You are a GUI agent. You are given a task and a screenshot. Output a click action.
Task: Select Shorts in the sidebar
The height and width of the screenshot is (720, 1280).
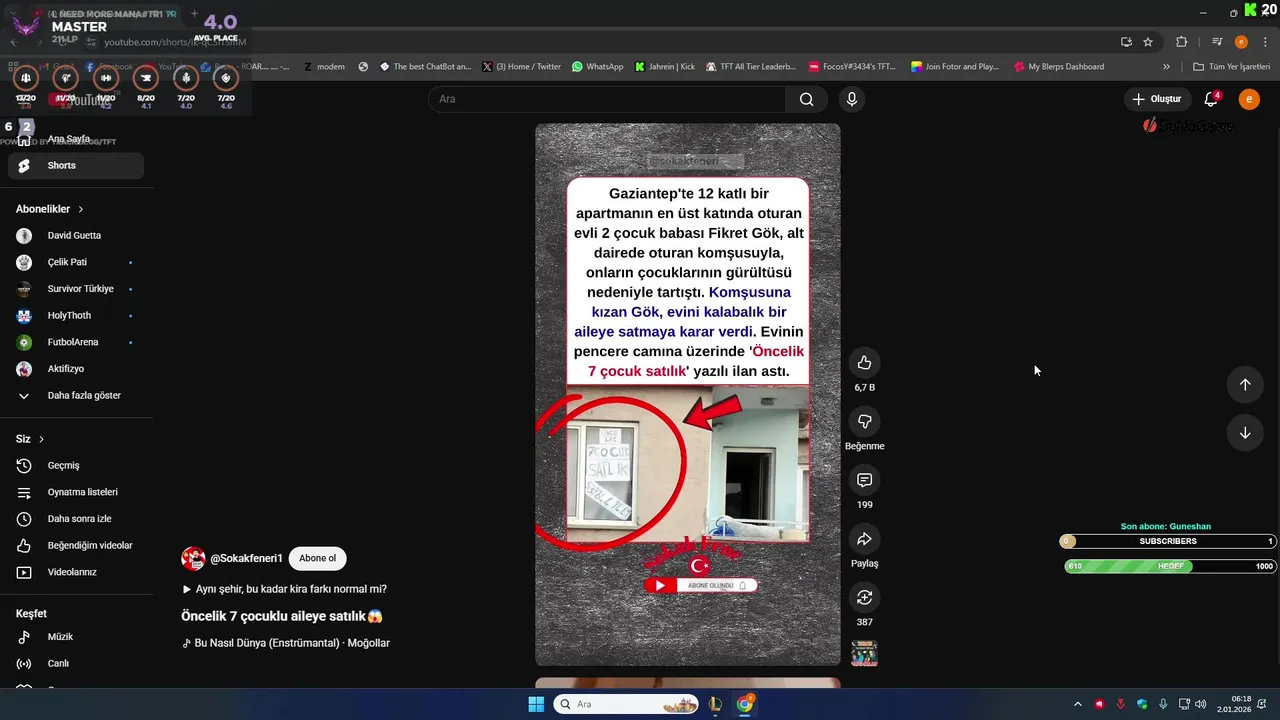click(x=76, y=166)
